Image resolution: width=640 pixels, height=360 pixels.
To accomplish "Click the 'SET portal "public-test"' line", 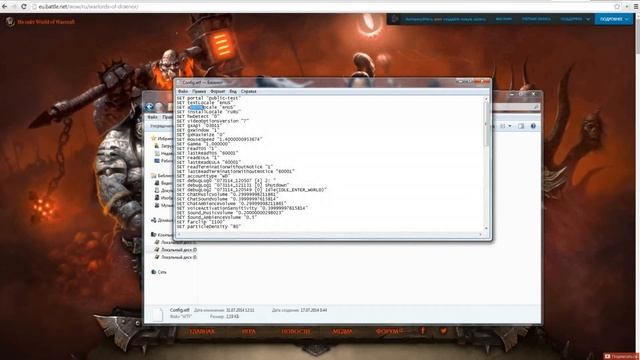I will (x=209, y=98).
